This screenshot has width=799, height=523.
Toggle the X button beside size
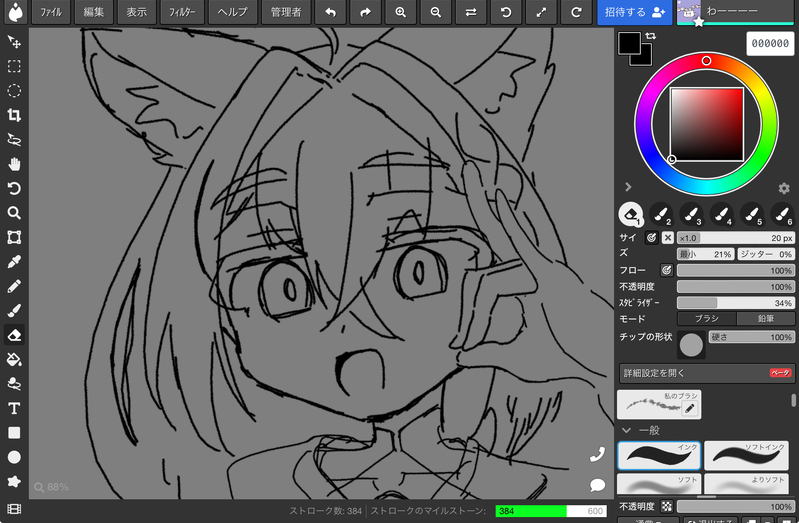668,238
